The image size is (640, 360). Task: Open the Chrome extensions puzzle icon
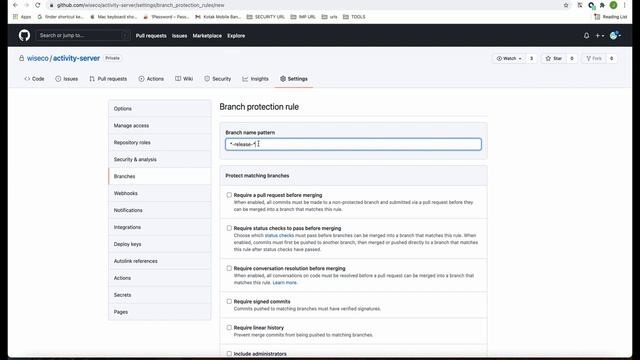click(602, 5)
